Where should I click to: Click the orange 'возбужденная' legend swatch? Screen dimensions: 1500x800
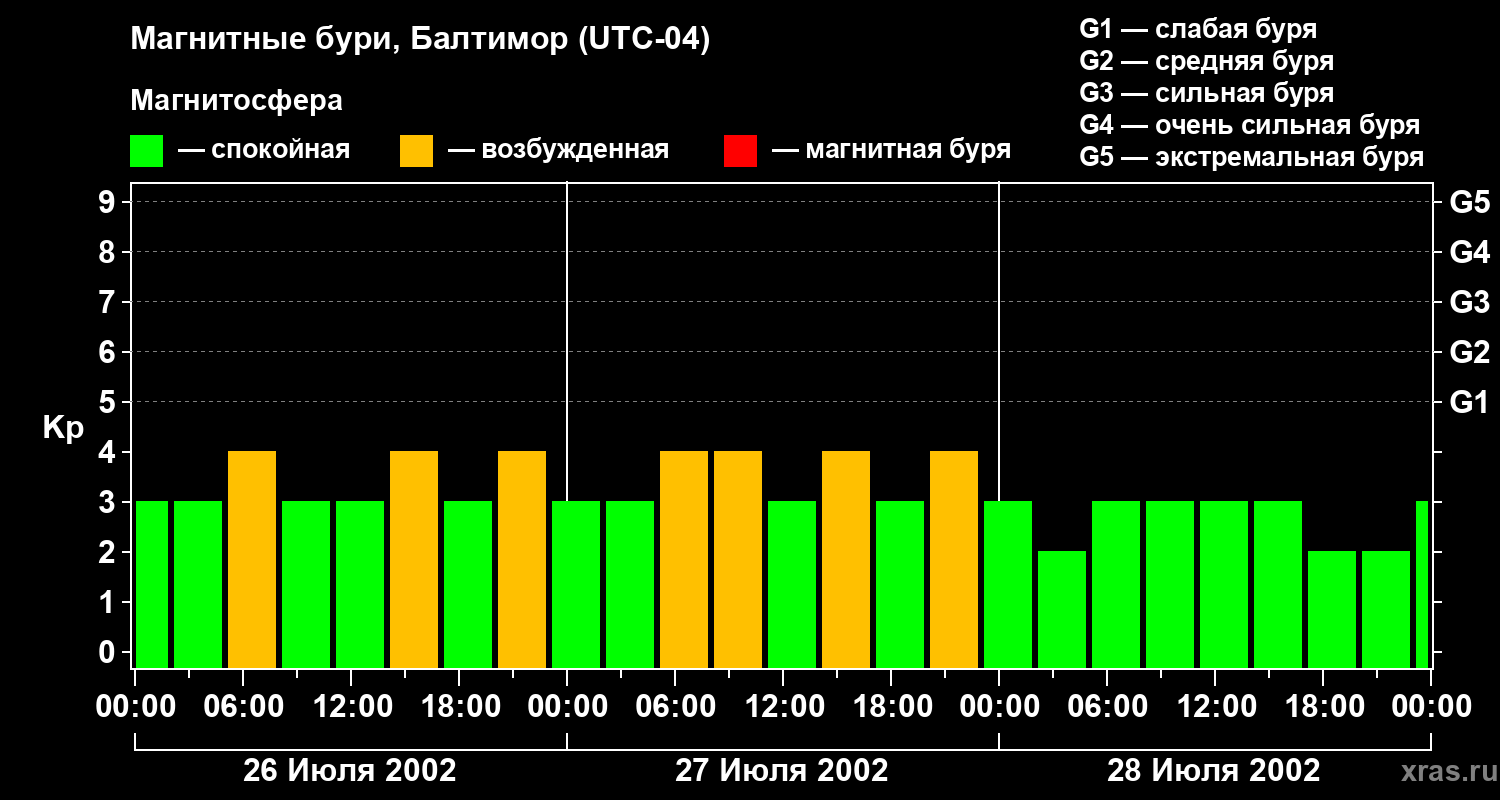pyautogui.click(x=416, y=151)
